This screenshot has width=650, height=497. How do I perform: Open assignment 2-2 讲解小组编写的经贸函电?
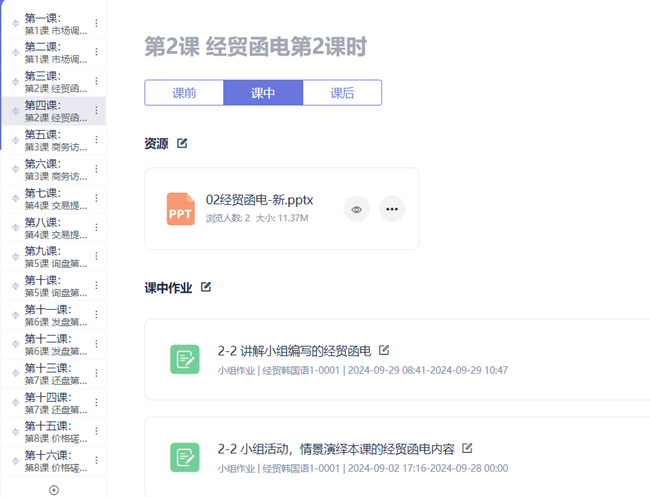pyautogui.click(x=294, y=351)
